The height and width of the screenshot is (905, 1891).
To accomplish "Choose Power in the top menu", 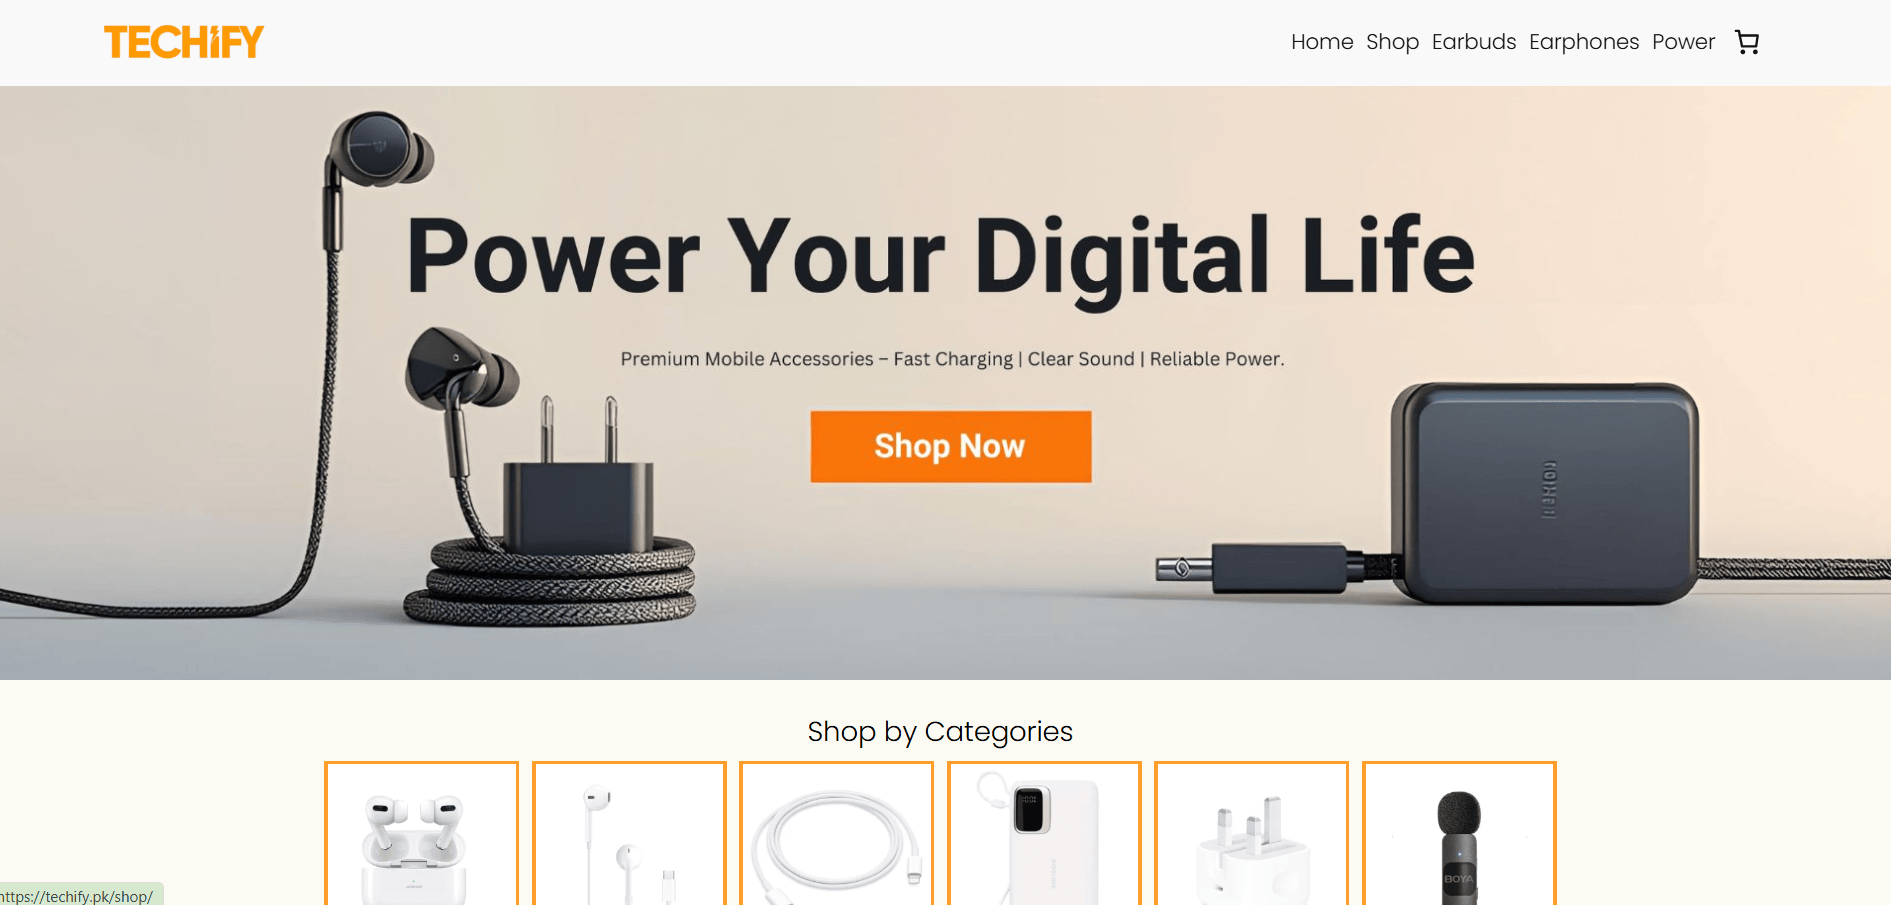I will [x=1683, y=42].
